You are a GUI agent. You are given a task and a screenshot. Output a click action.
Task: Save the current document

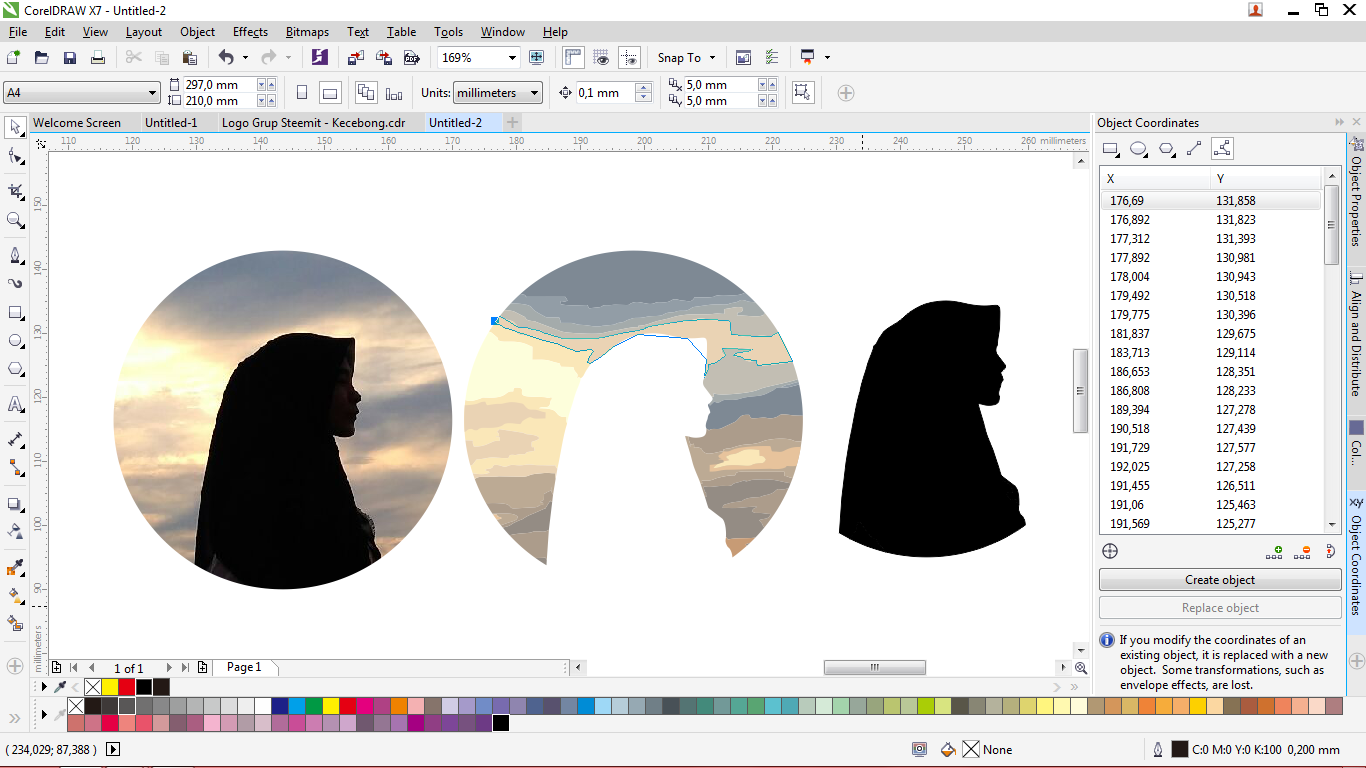(69, 58)
